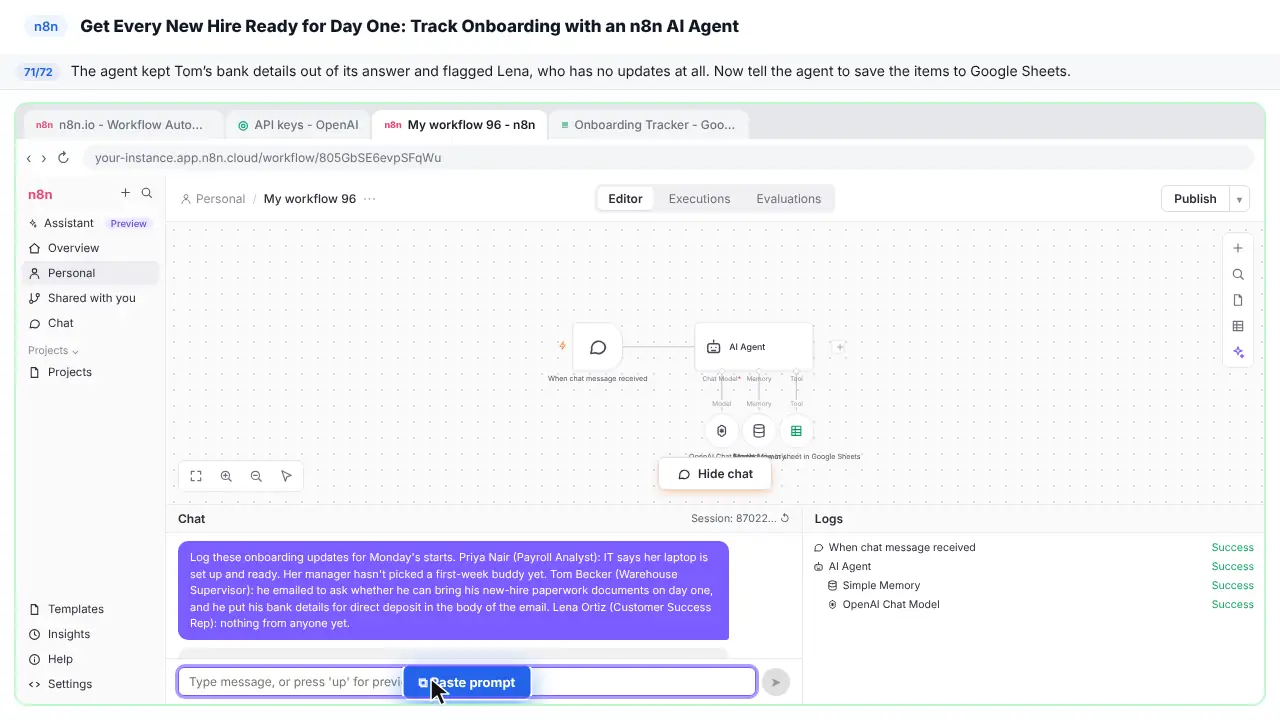
Task: Switch to the Executions tab
Action: [699, 199]
